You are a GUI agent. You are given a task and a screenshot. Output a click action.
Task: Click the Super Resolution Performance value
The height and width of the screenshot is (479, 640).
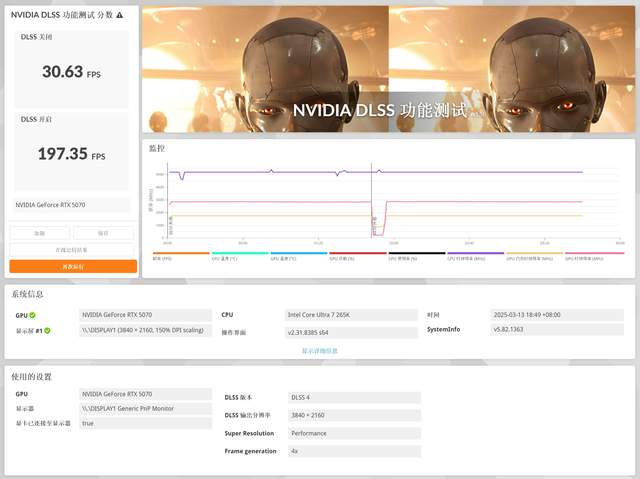[354, 433]
